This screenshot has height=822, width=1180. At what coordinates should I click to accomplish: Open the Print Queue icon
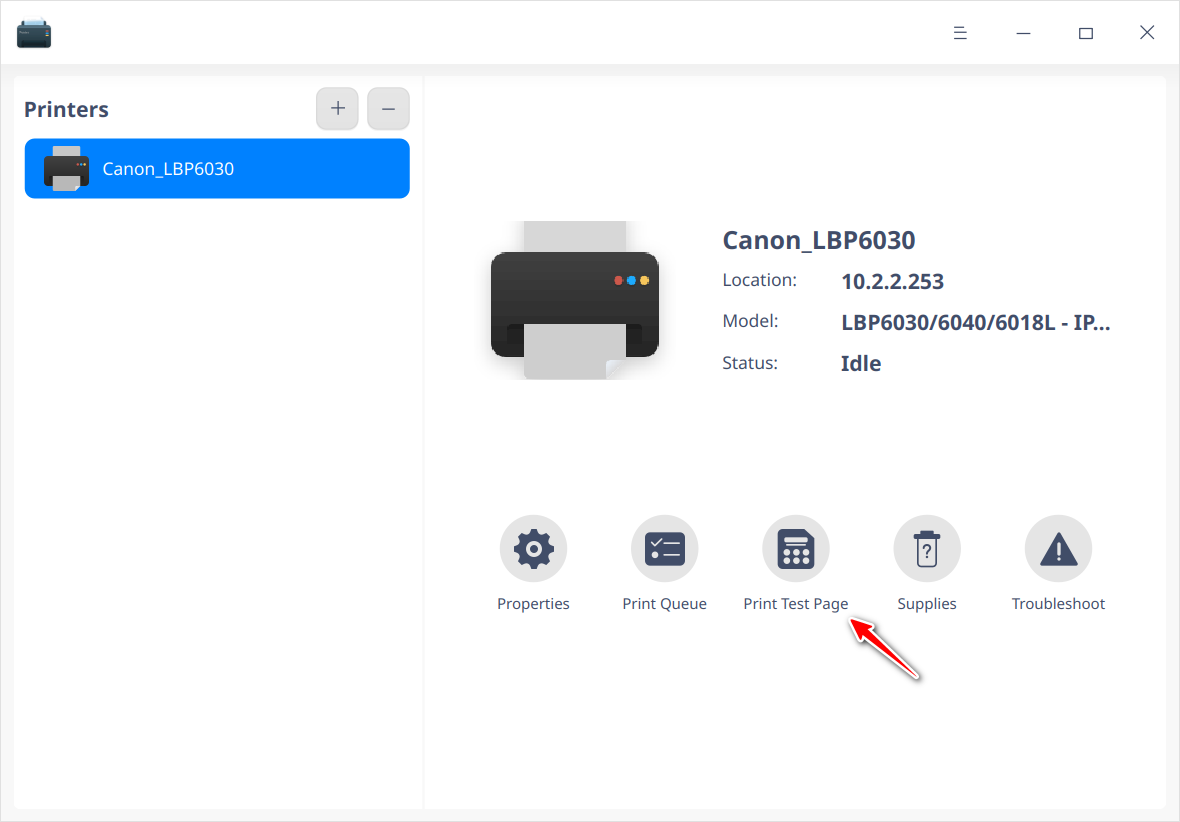click(664, 549)
